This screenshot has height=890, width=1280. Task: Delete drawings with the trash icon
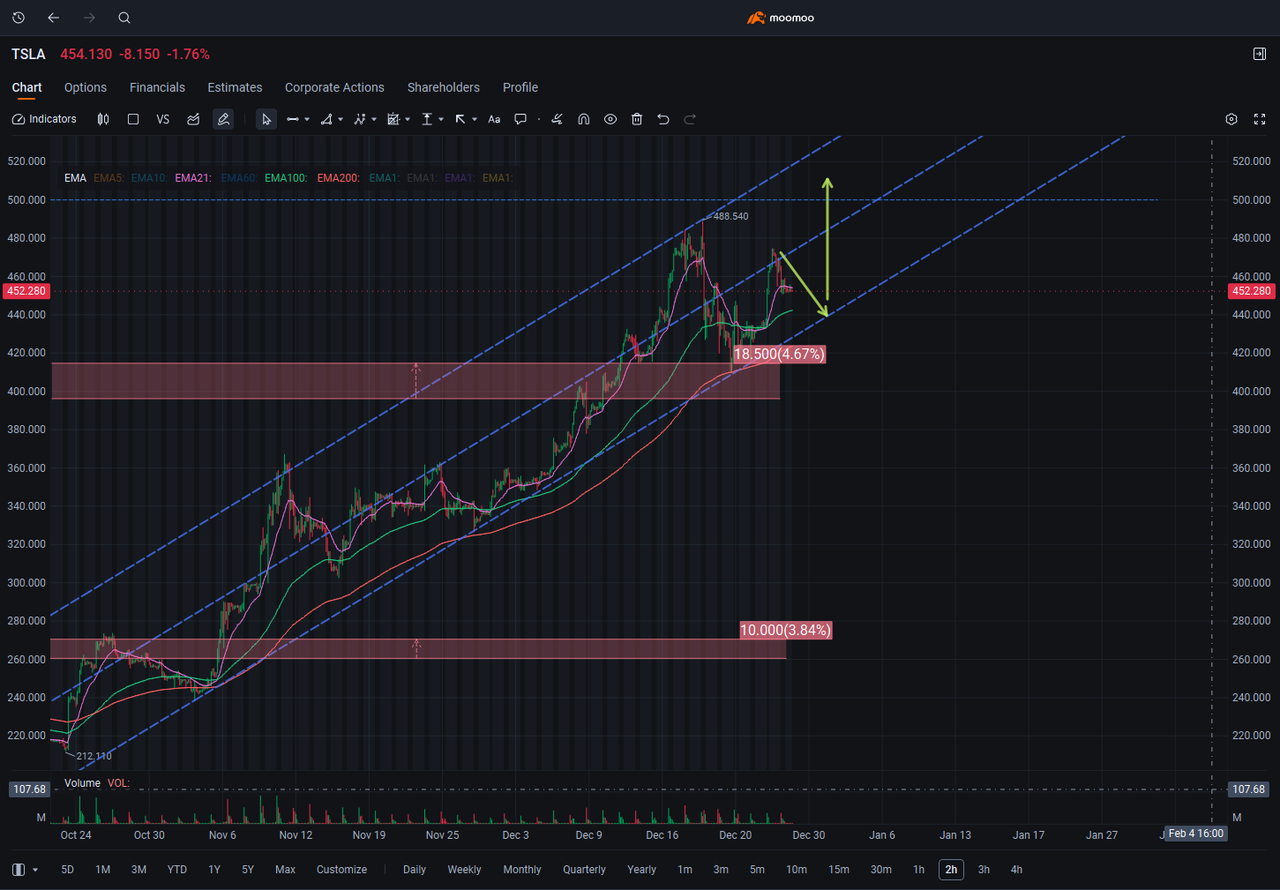pyautogui.click(x=637, y=119)
